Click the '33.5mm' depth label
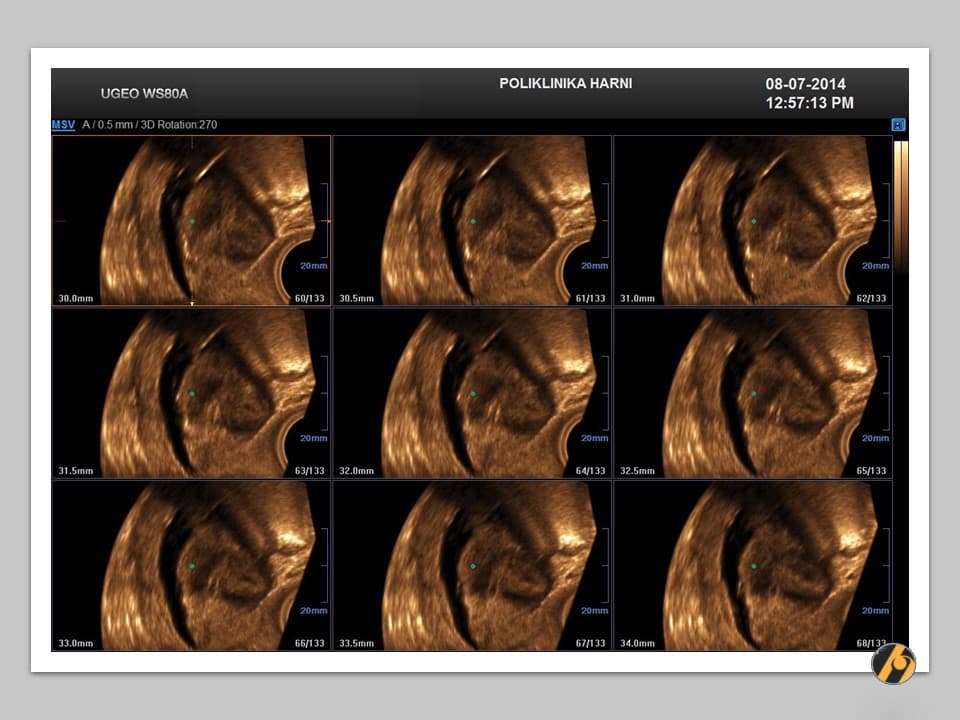Screen dimensions: 960x720 pos(356,644)
